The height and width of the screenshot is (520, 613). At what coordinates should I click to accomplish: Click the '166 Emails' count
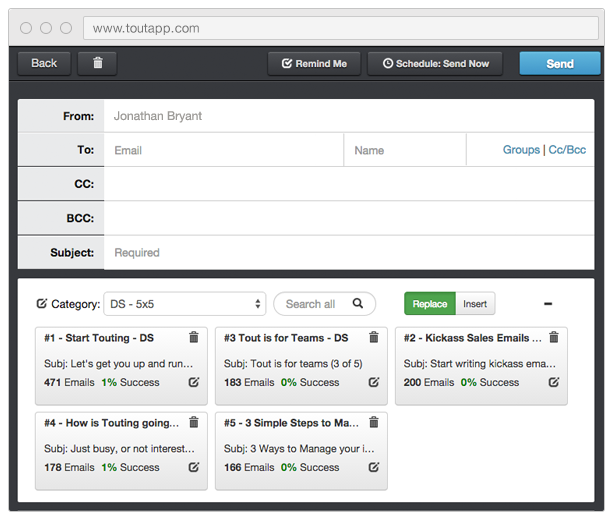click(249, 468)
